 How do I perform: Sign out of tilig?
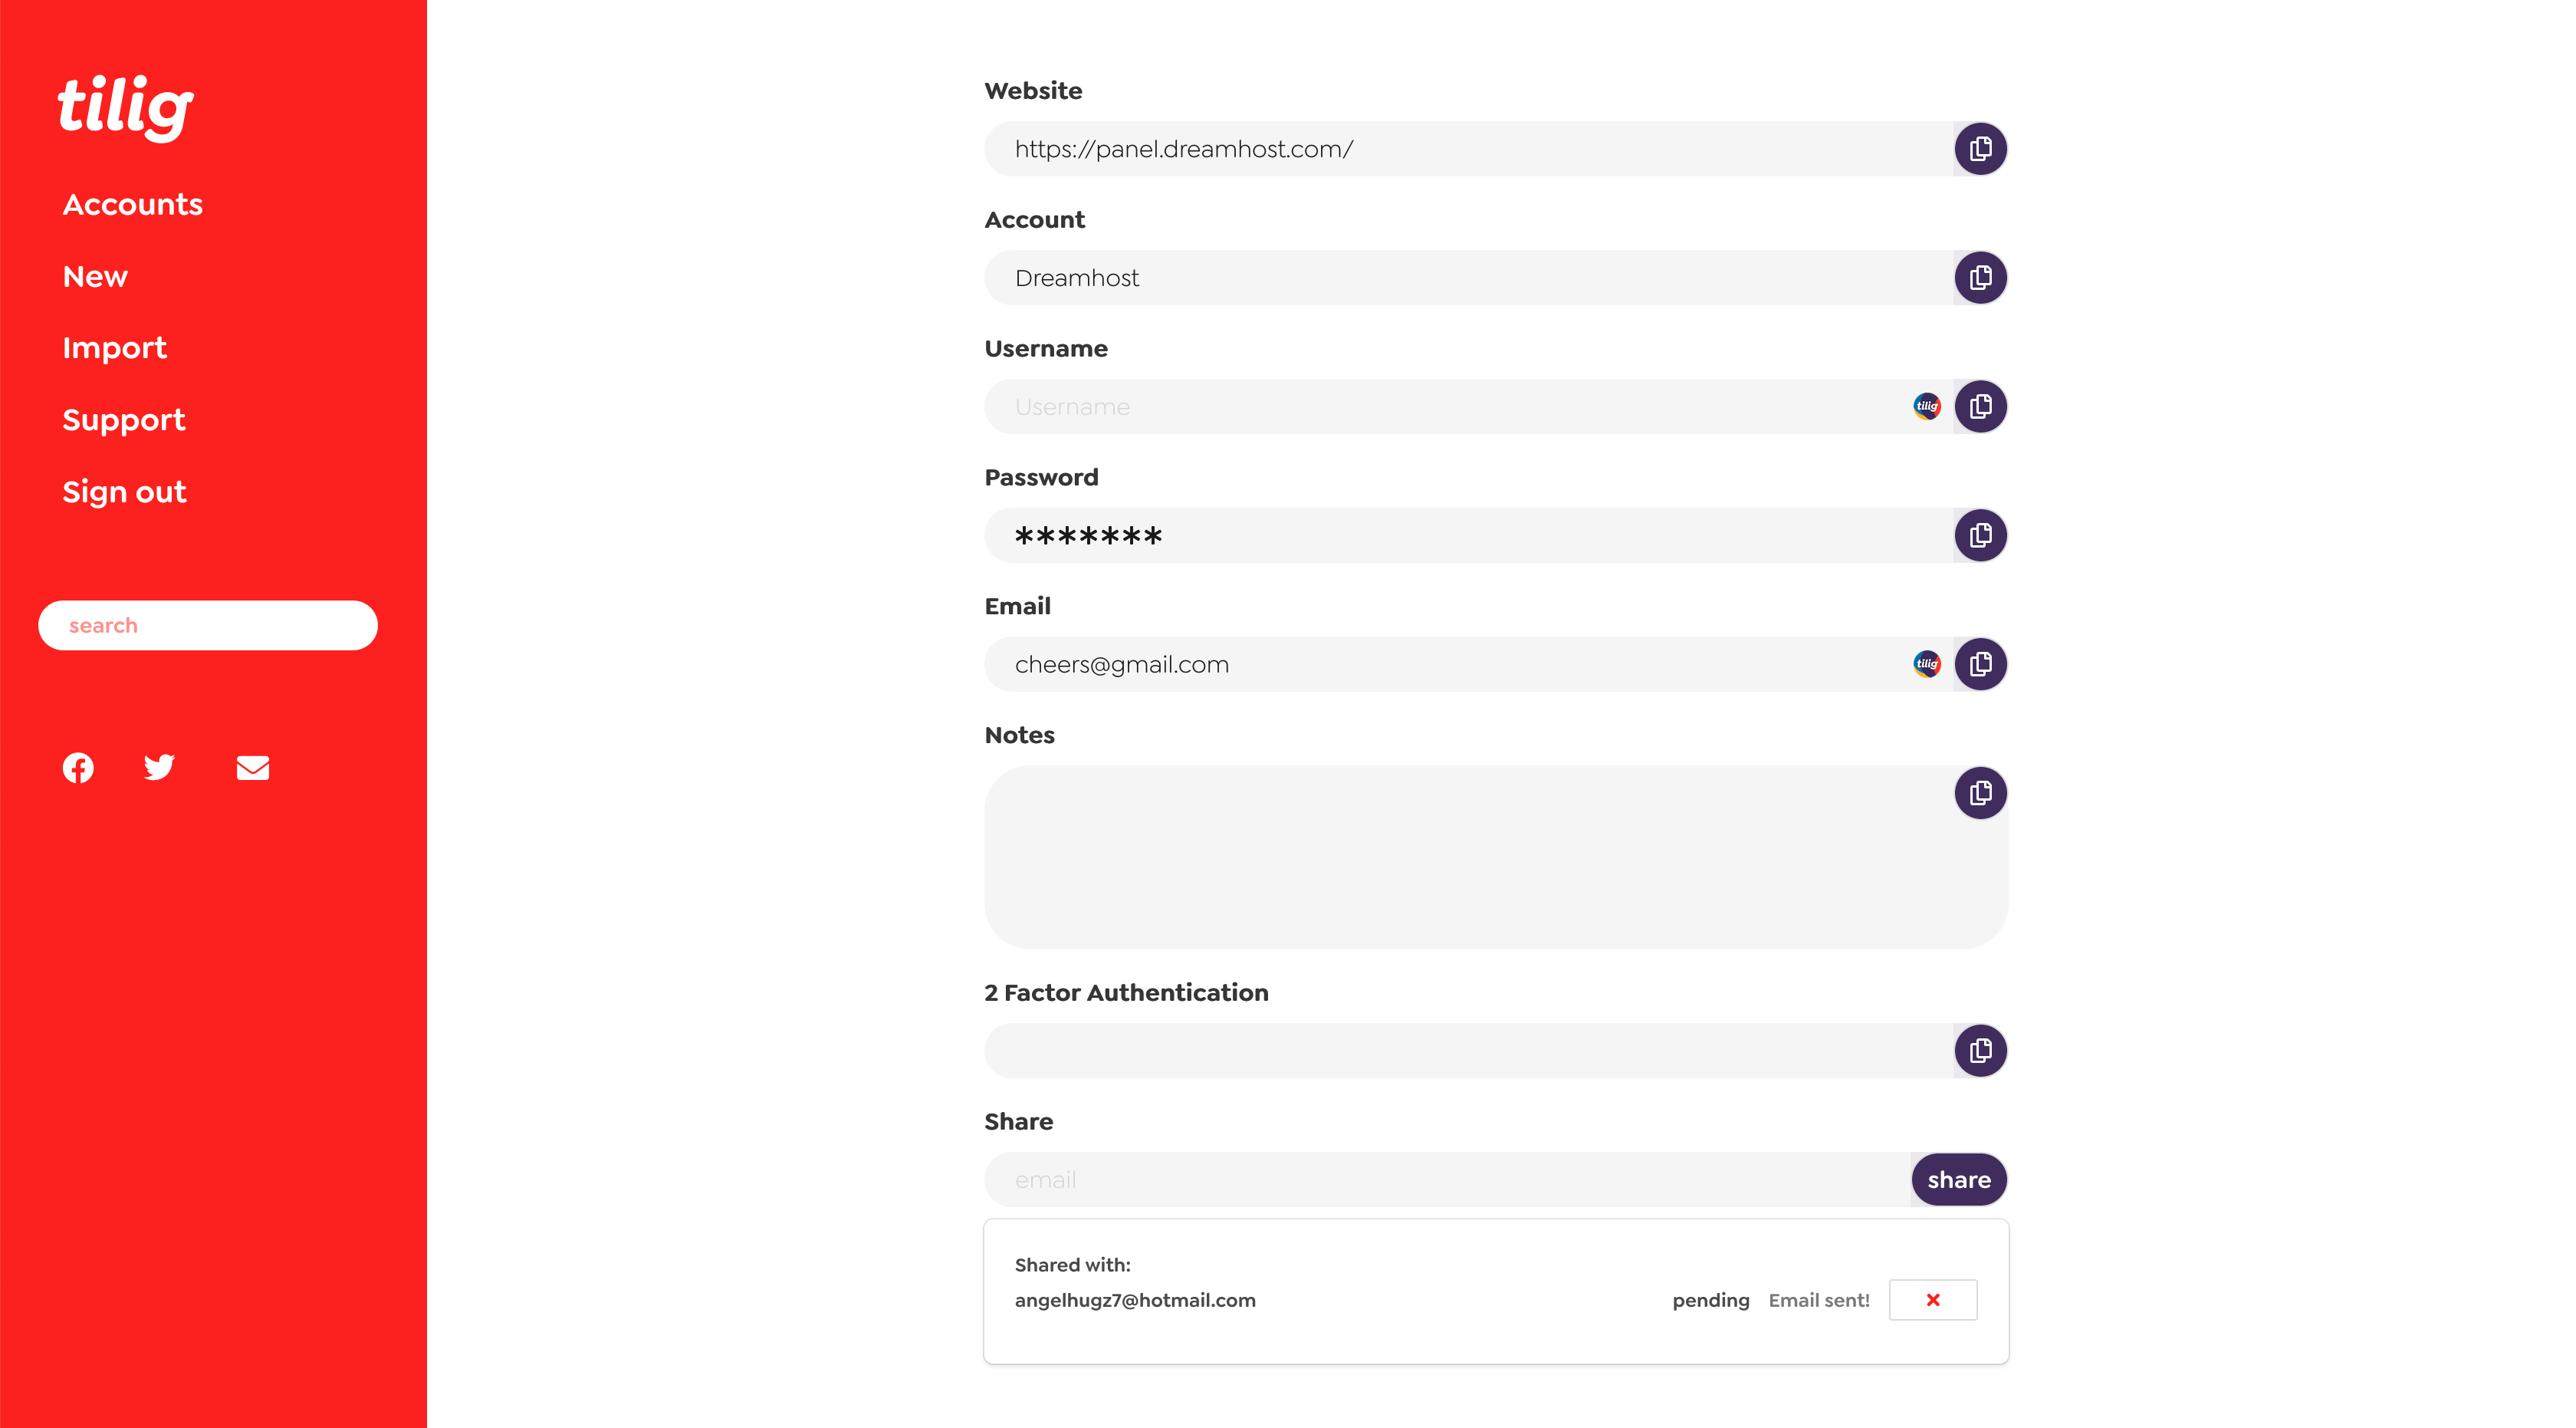coord(124,492)
